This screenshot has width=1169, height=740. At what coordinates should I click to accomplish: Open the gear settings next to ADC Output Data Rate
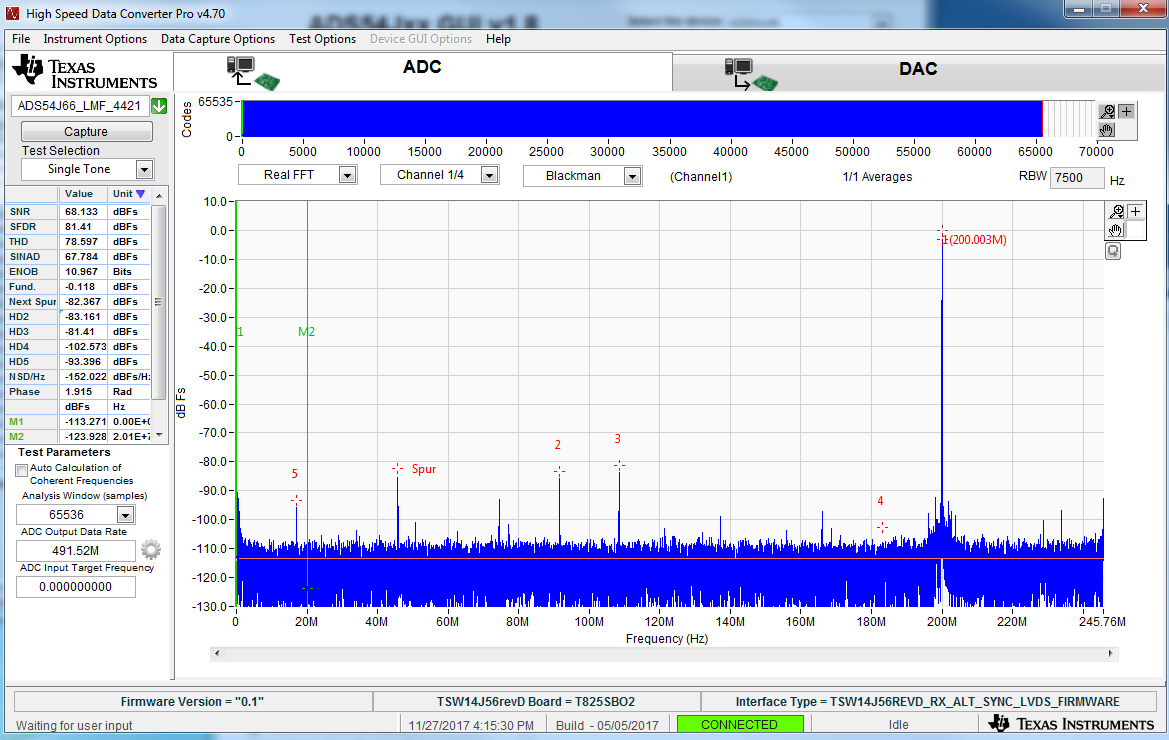tap(151, 550)
